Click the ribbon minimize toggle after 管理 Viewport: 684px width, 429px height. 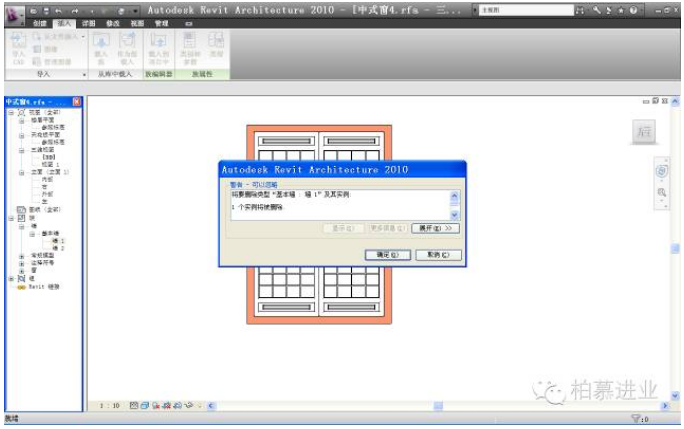tap(188, 24)
